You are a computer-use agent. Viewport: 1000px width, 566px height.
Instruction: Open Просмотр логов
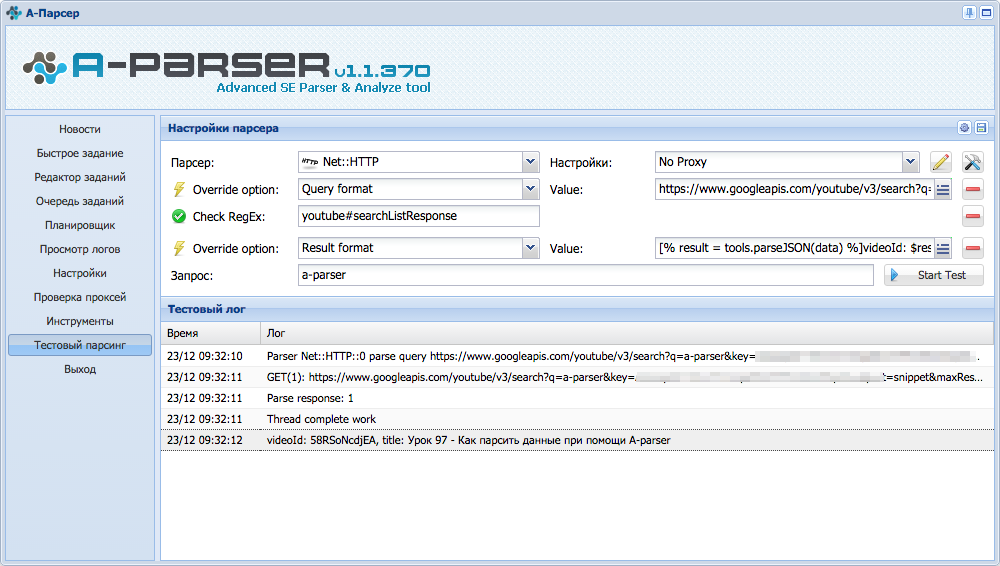pos(80,249)
